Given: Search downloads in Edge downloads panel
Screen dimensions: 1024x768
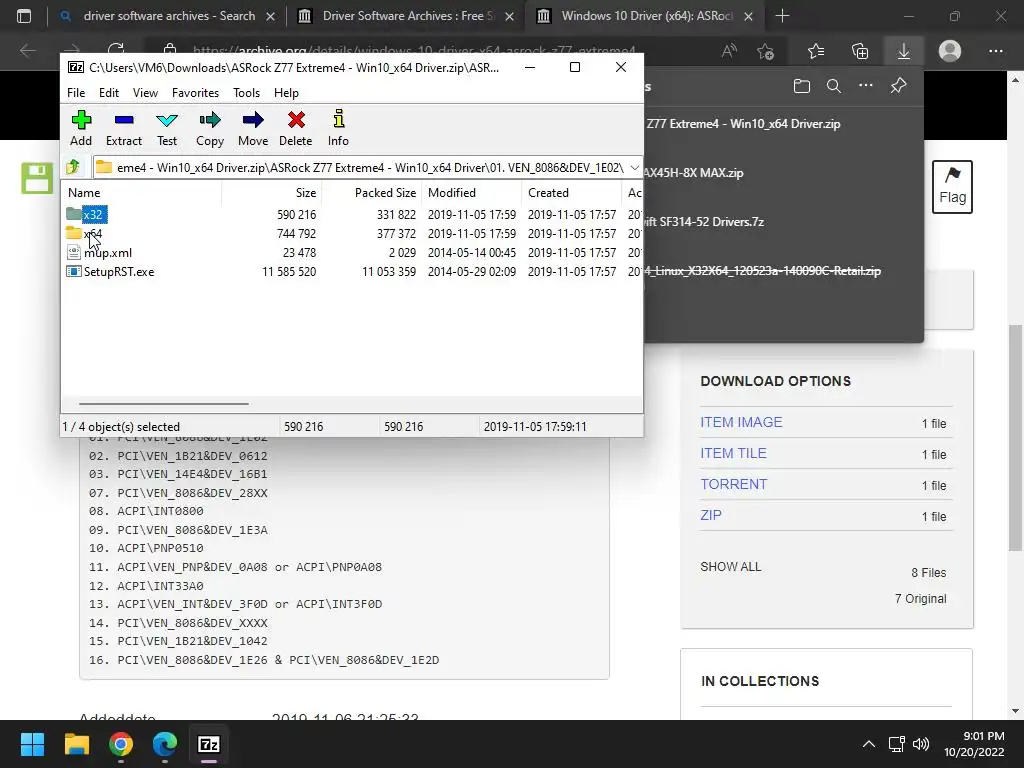Looking at the screenshot, I should (834, 86).
